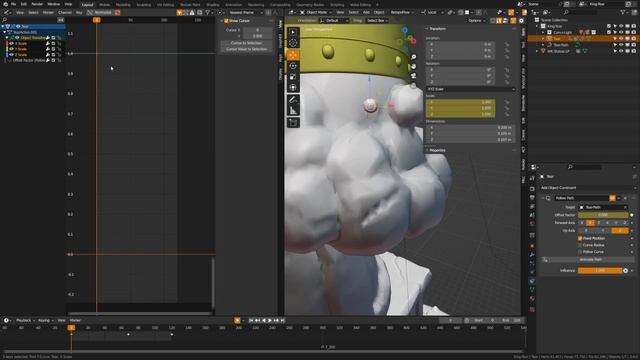Hide the Y Scale channel eye icon

click(x=11, y=49)
